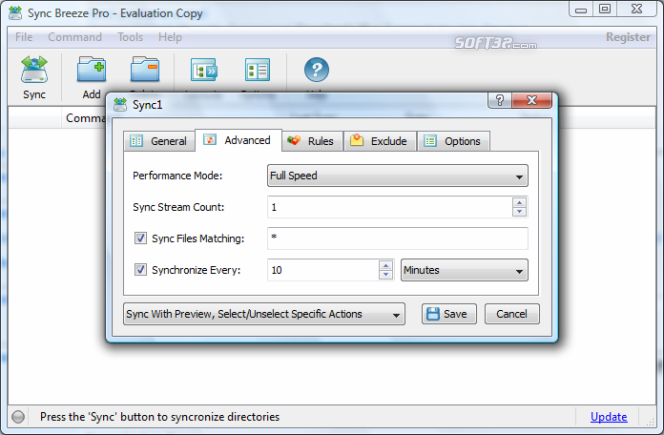Viewport: 664px width, 435px height.
Task: Click the Sync1 dialog title icon
Action: [120, 104]
